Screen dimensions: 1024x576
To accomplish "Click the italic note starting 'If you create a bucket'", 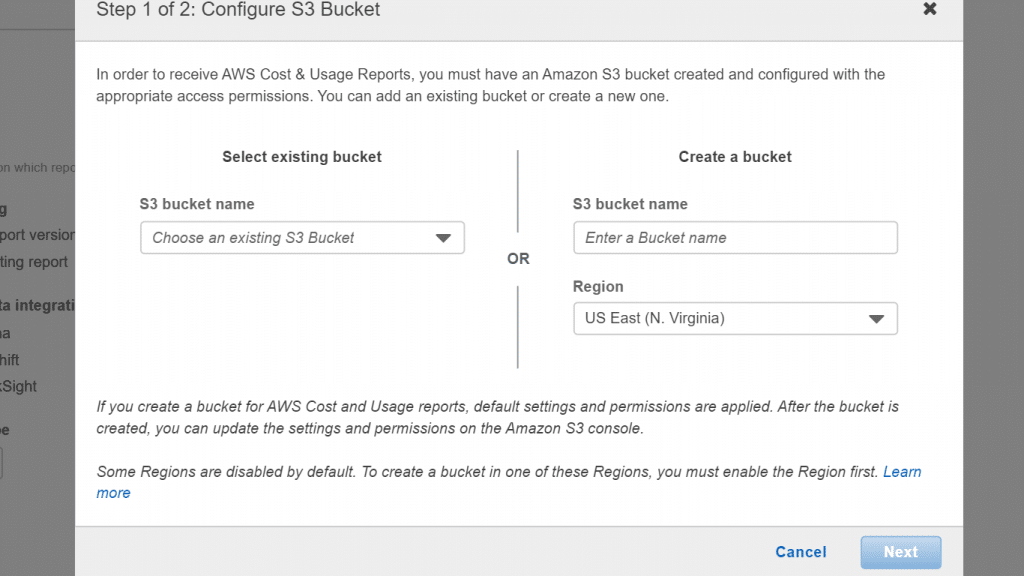I will coord(498,417).
